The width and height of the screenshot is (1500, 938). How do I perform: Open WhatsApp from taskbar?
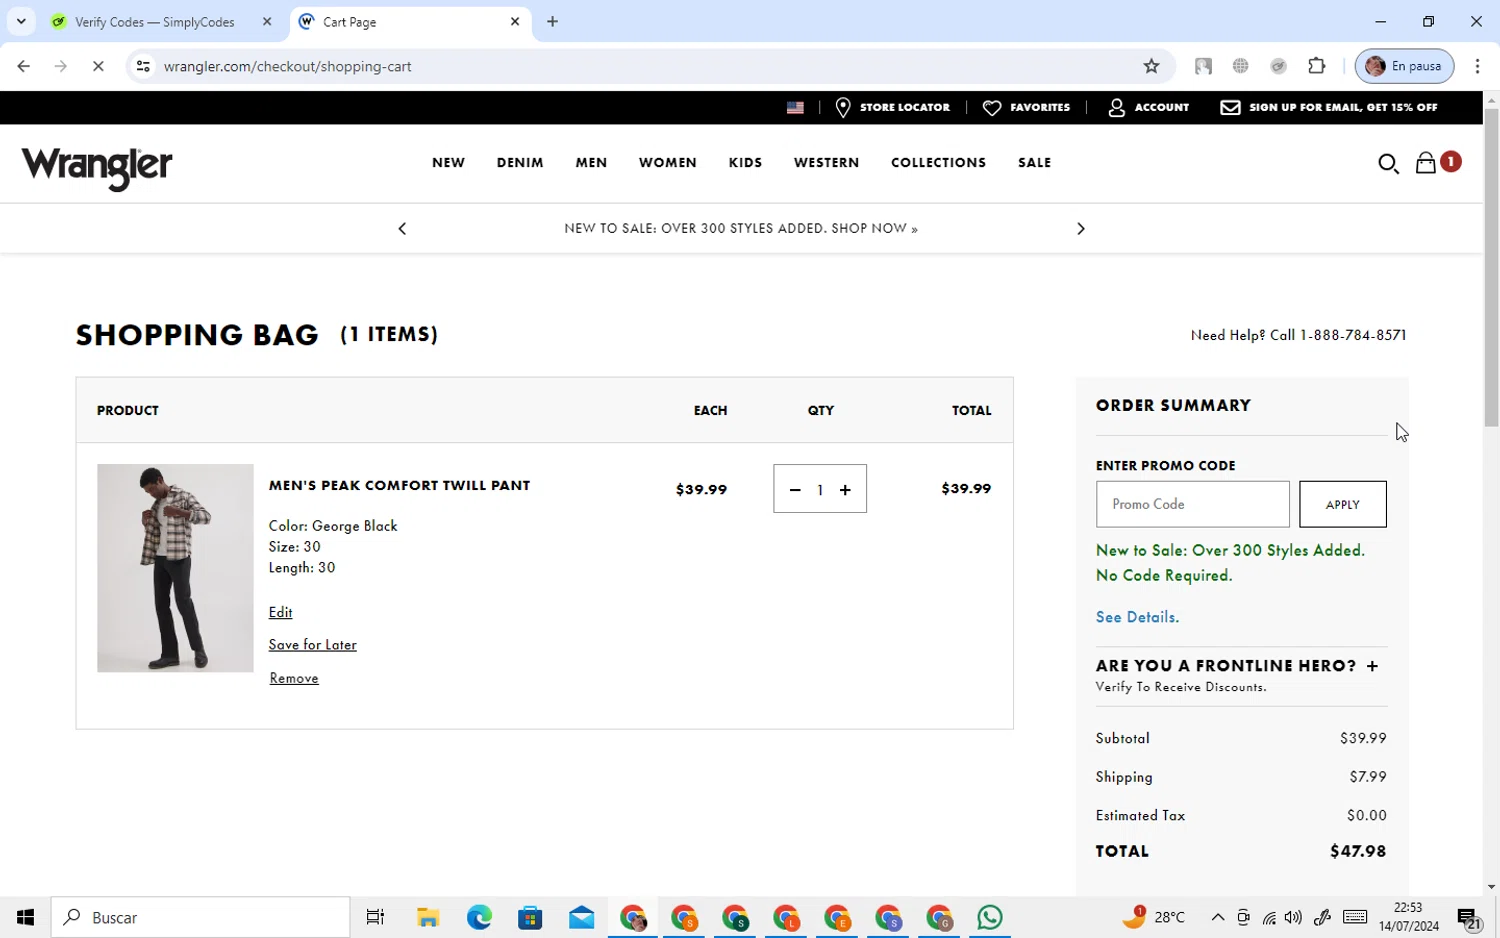point(990,917)
